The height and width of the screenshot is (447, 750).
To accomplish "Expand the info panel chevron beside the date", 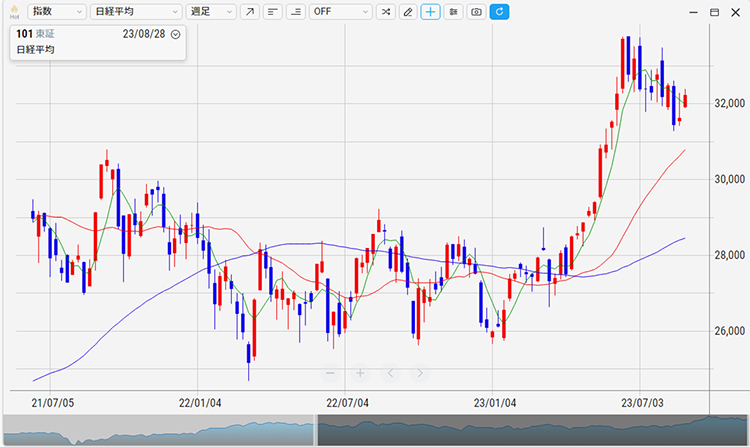I will [176, 34].
